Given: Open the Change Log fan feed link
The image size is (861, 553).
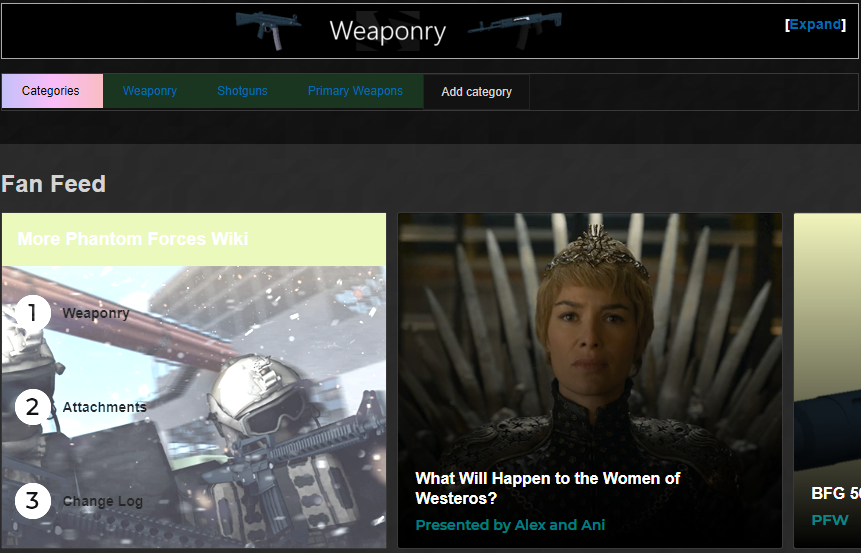Looking at the screenshot, I should point(103,501).
